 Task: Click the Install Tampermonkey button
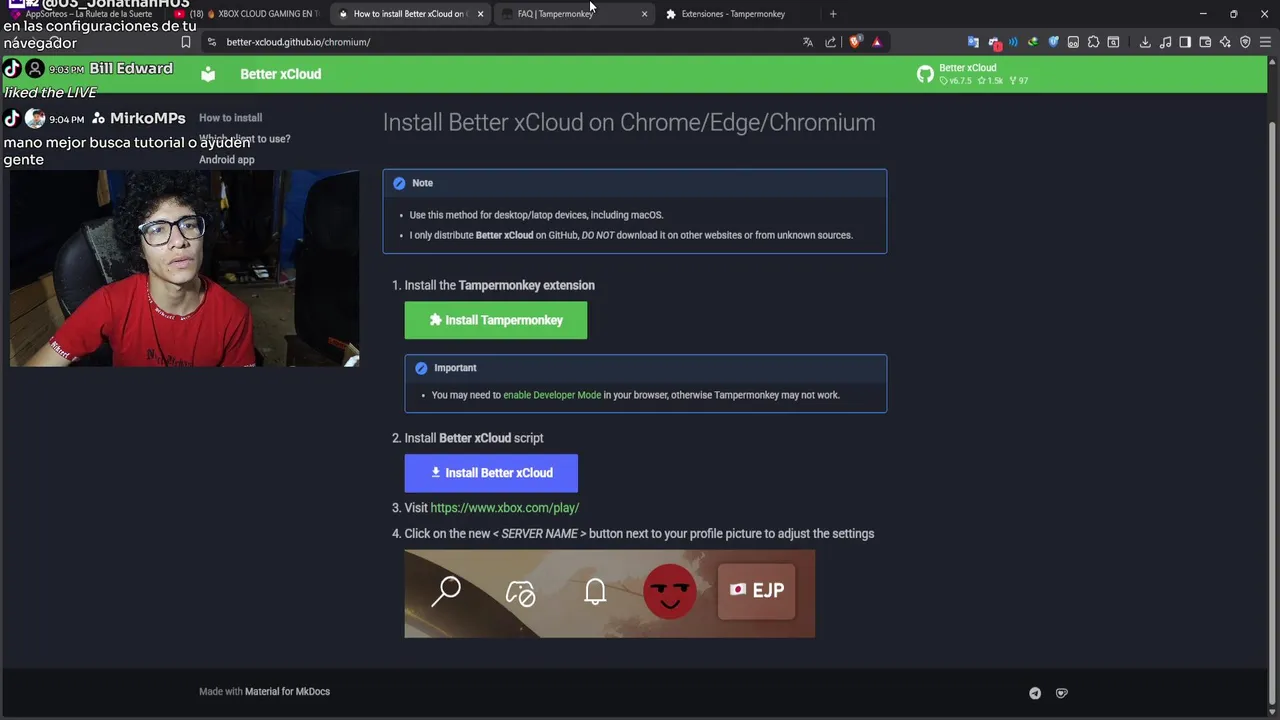coord(496,320)
